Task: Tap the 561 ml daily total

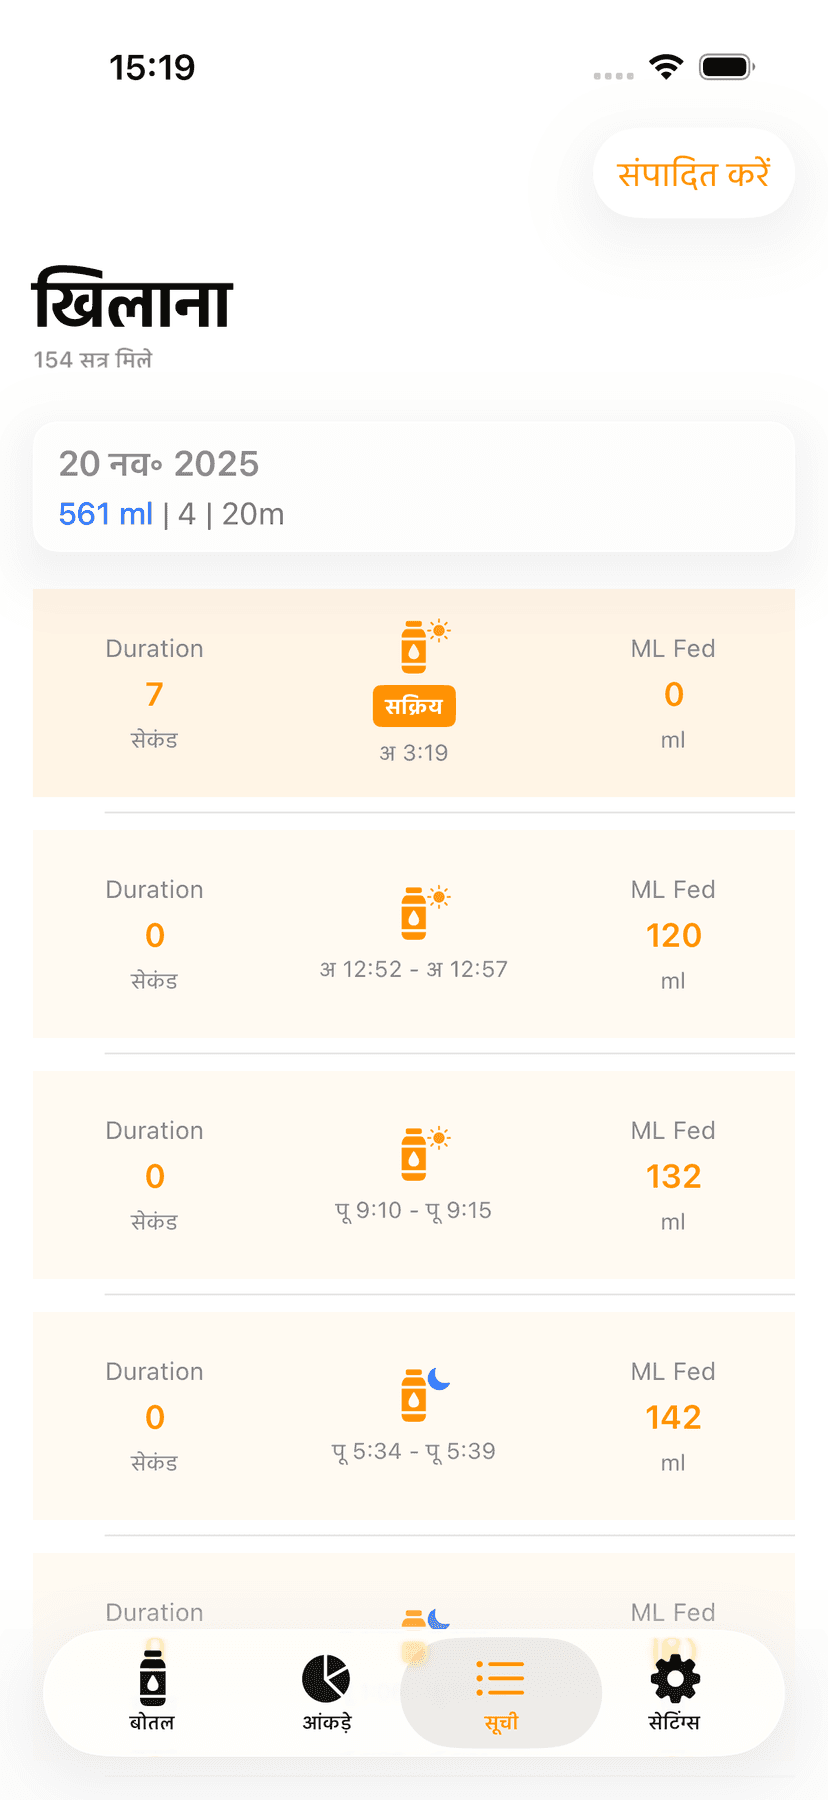Action: (105, 514)
